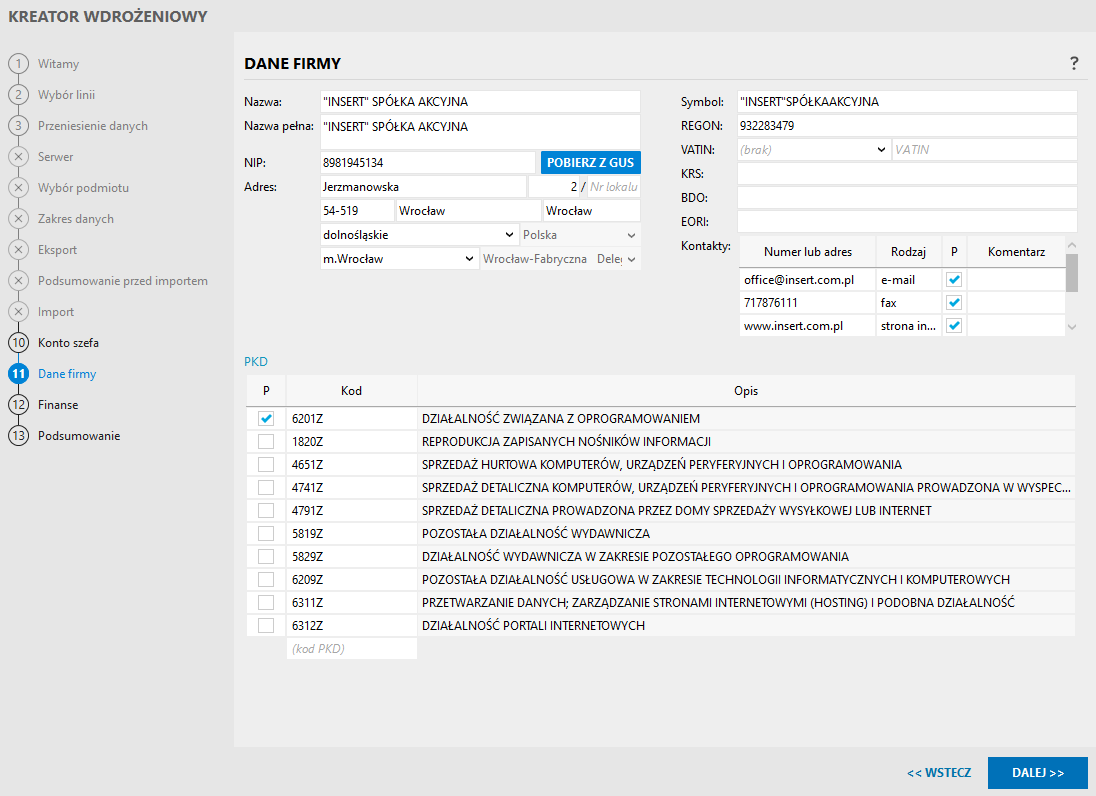The image size is (1096, 796).
Task: Open the gmina dropdown showing Wrocław-Fabryczna
Action: pos(561,259)
